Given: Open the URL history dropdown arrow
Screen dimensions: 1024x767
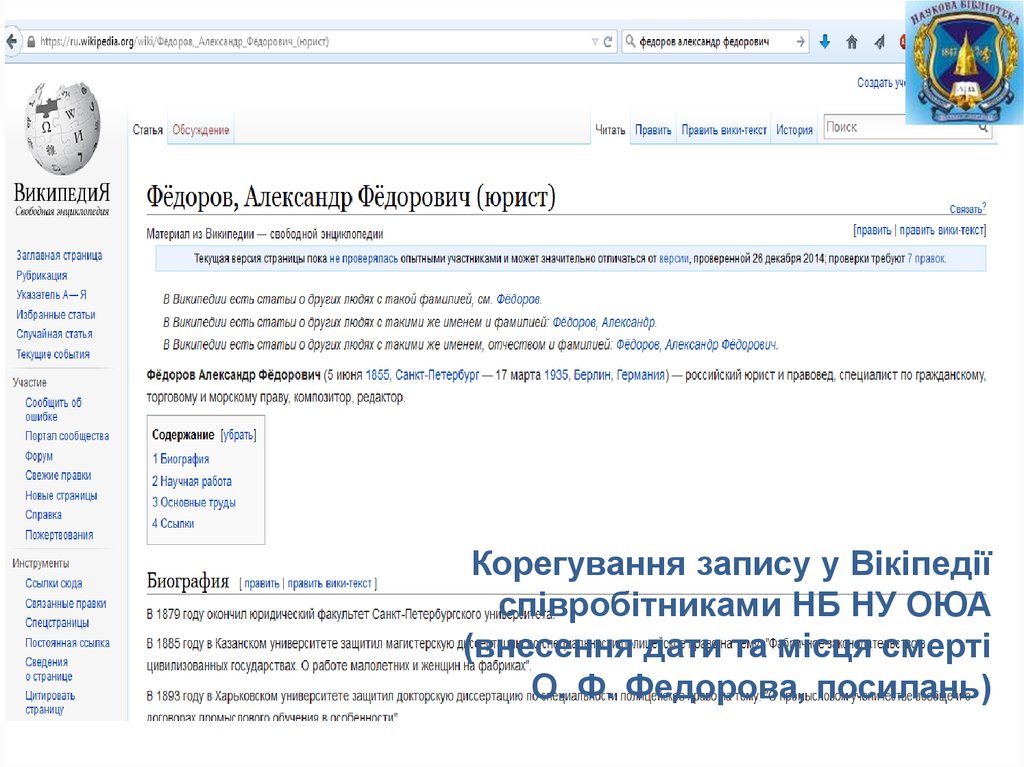Looking at the screenshot, I should pyautogui.click(x=596, y=42).
